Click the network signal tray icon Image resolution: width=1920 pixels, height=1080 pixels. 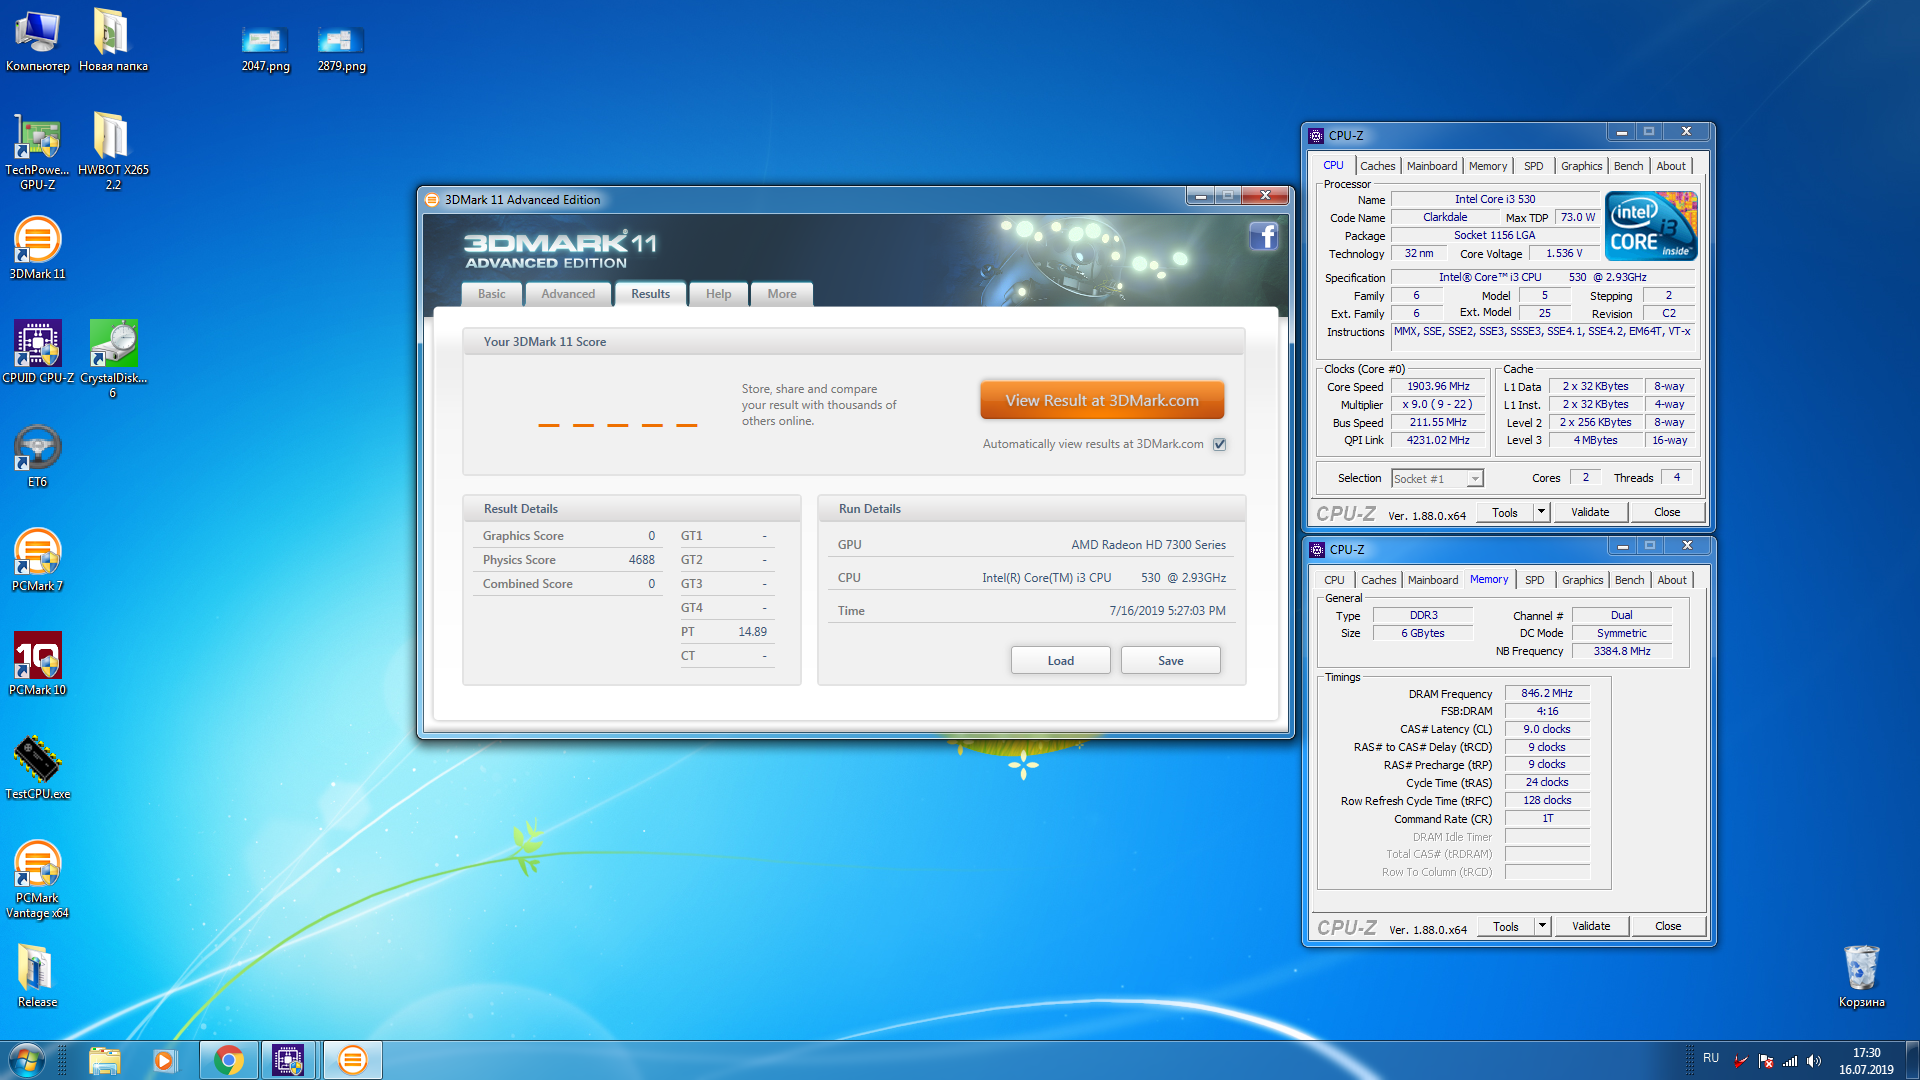pyautogui.click(x=1790, y=1061)
